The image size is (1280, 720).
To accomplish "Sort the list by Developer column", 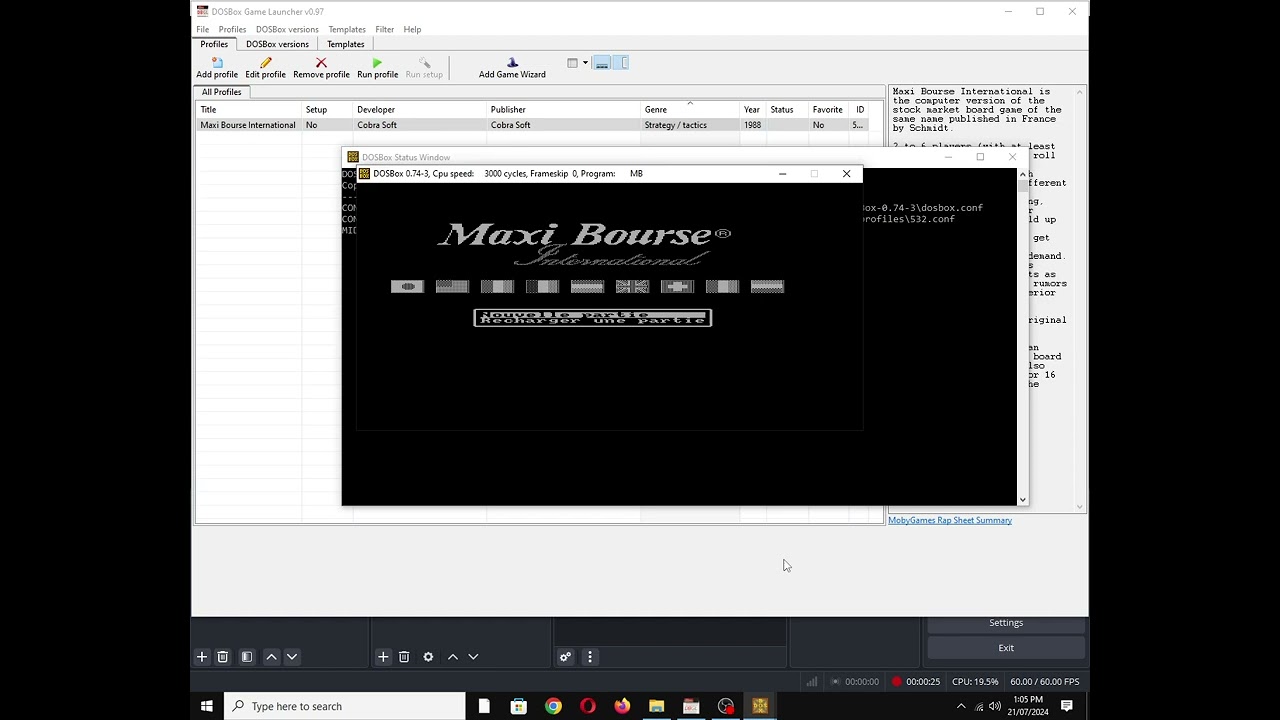I will click(x=420, y=110).
